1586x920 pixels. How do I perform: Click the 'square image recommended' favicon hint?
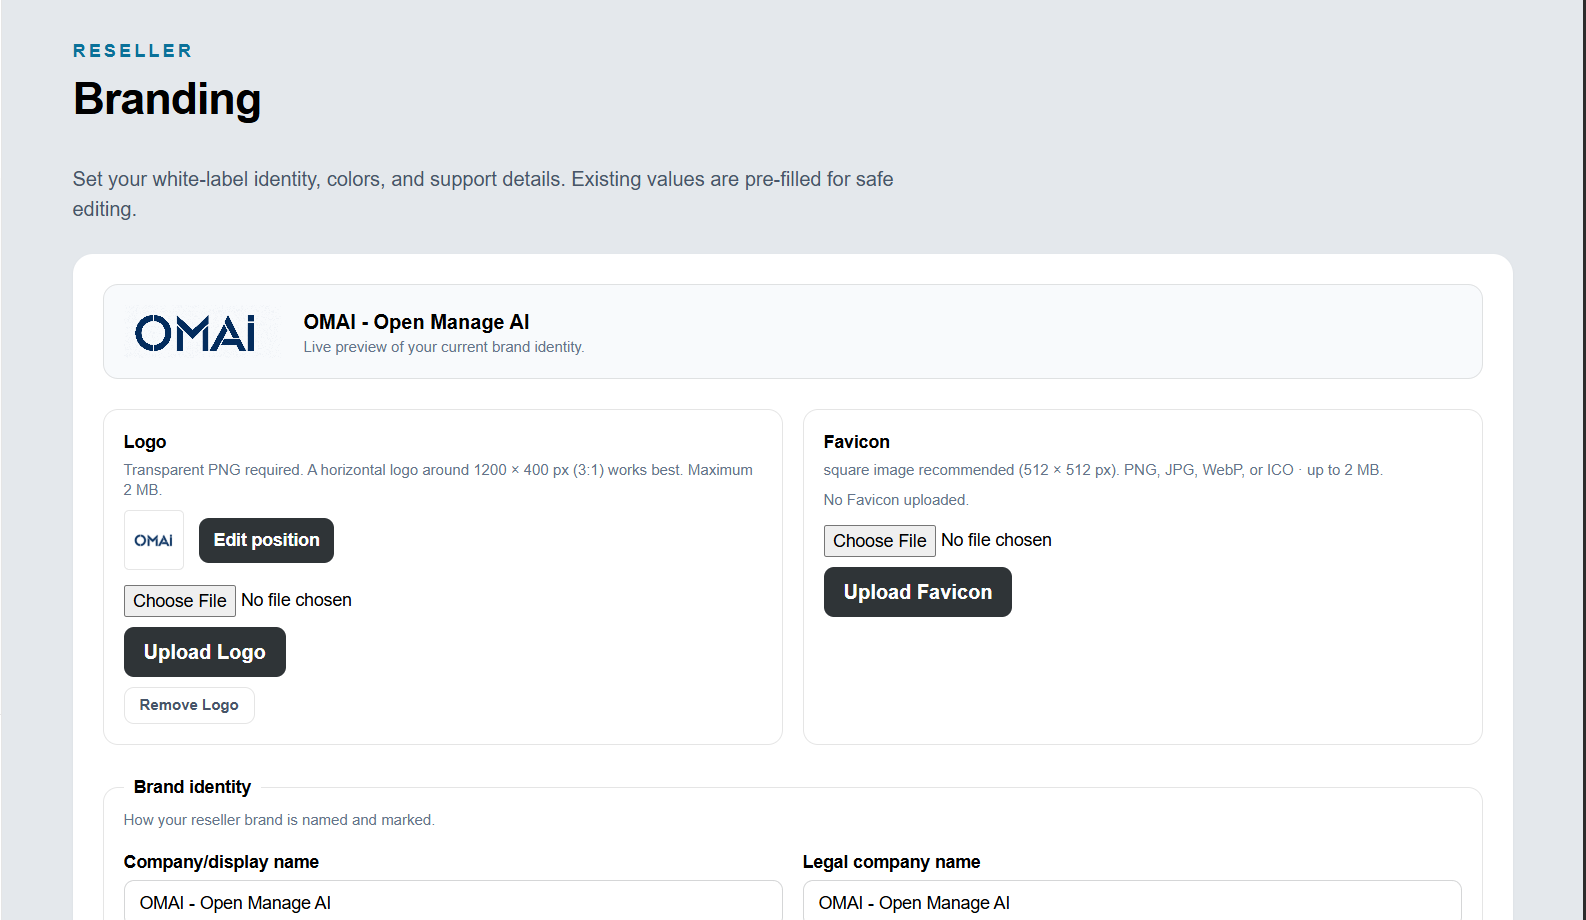pyautogui.click(x=1103, y=470)
